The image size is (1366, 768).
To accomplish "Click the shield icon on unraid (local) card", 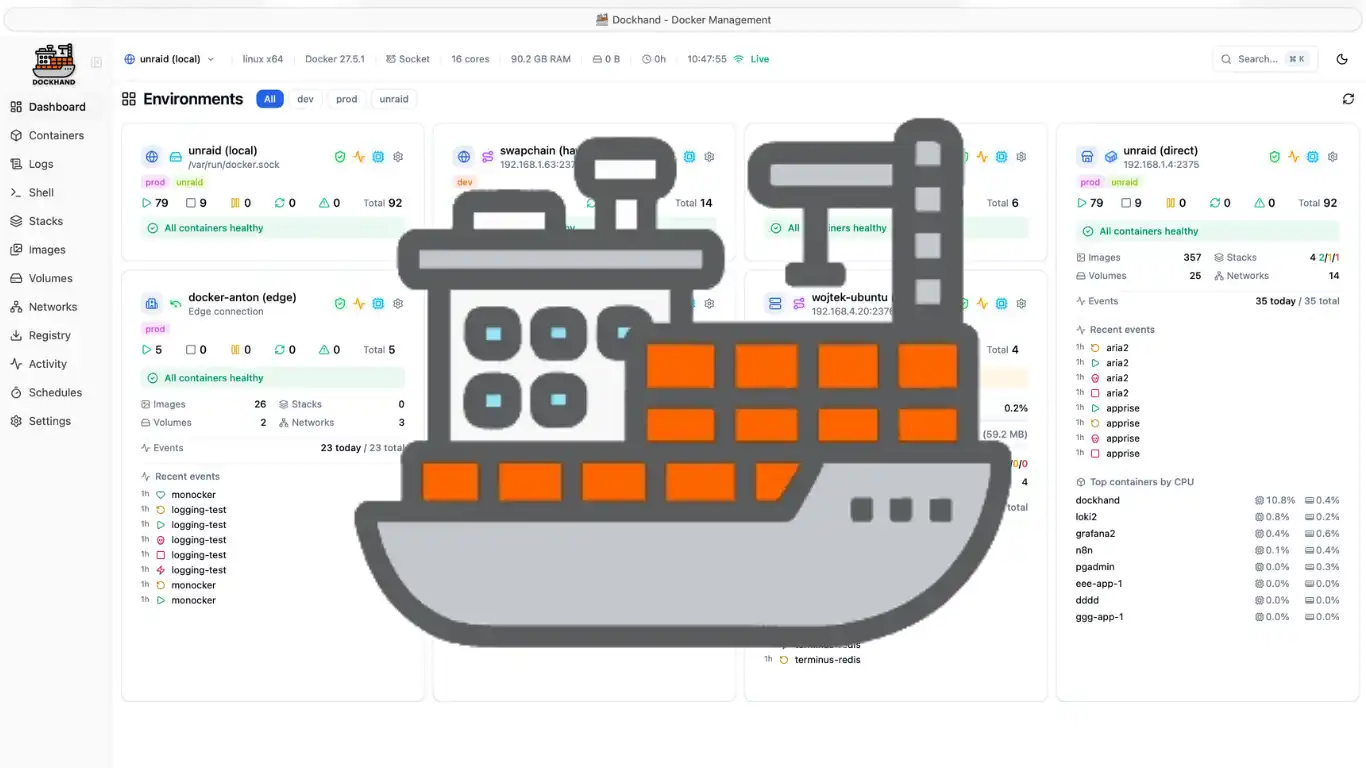I will (x=340, y=157).
